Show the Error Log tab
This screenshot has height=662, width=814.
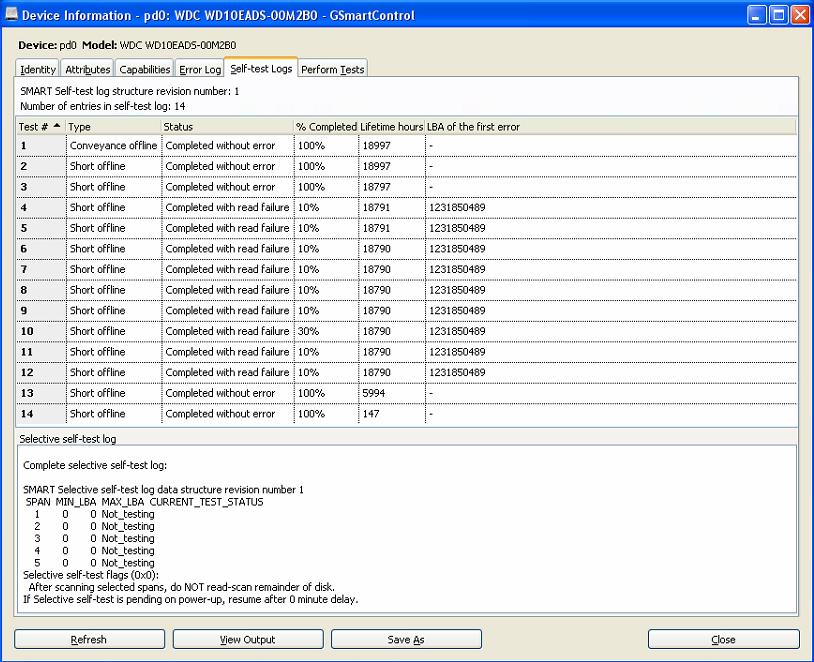(x=200, y=69)
